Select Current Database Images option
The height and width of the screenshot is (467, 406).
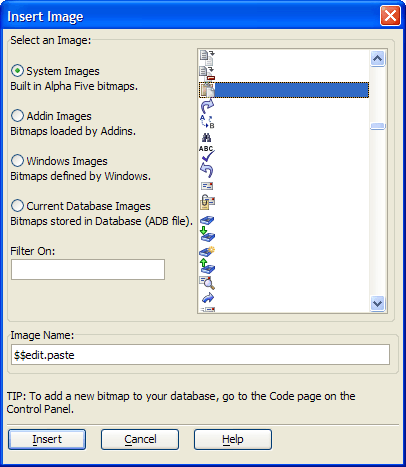(x=17, y=206)
